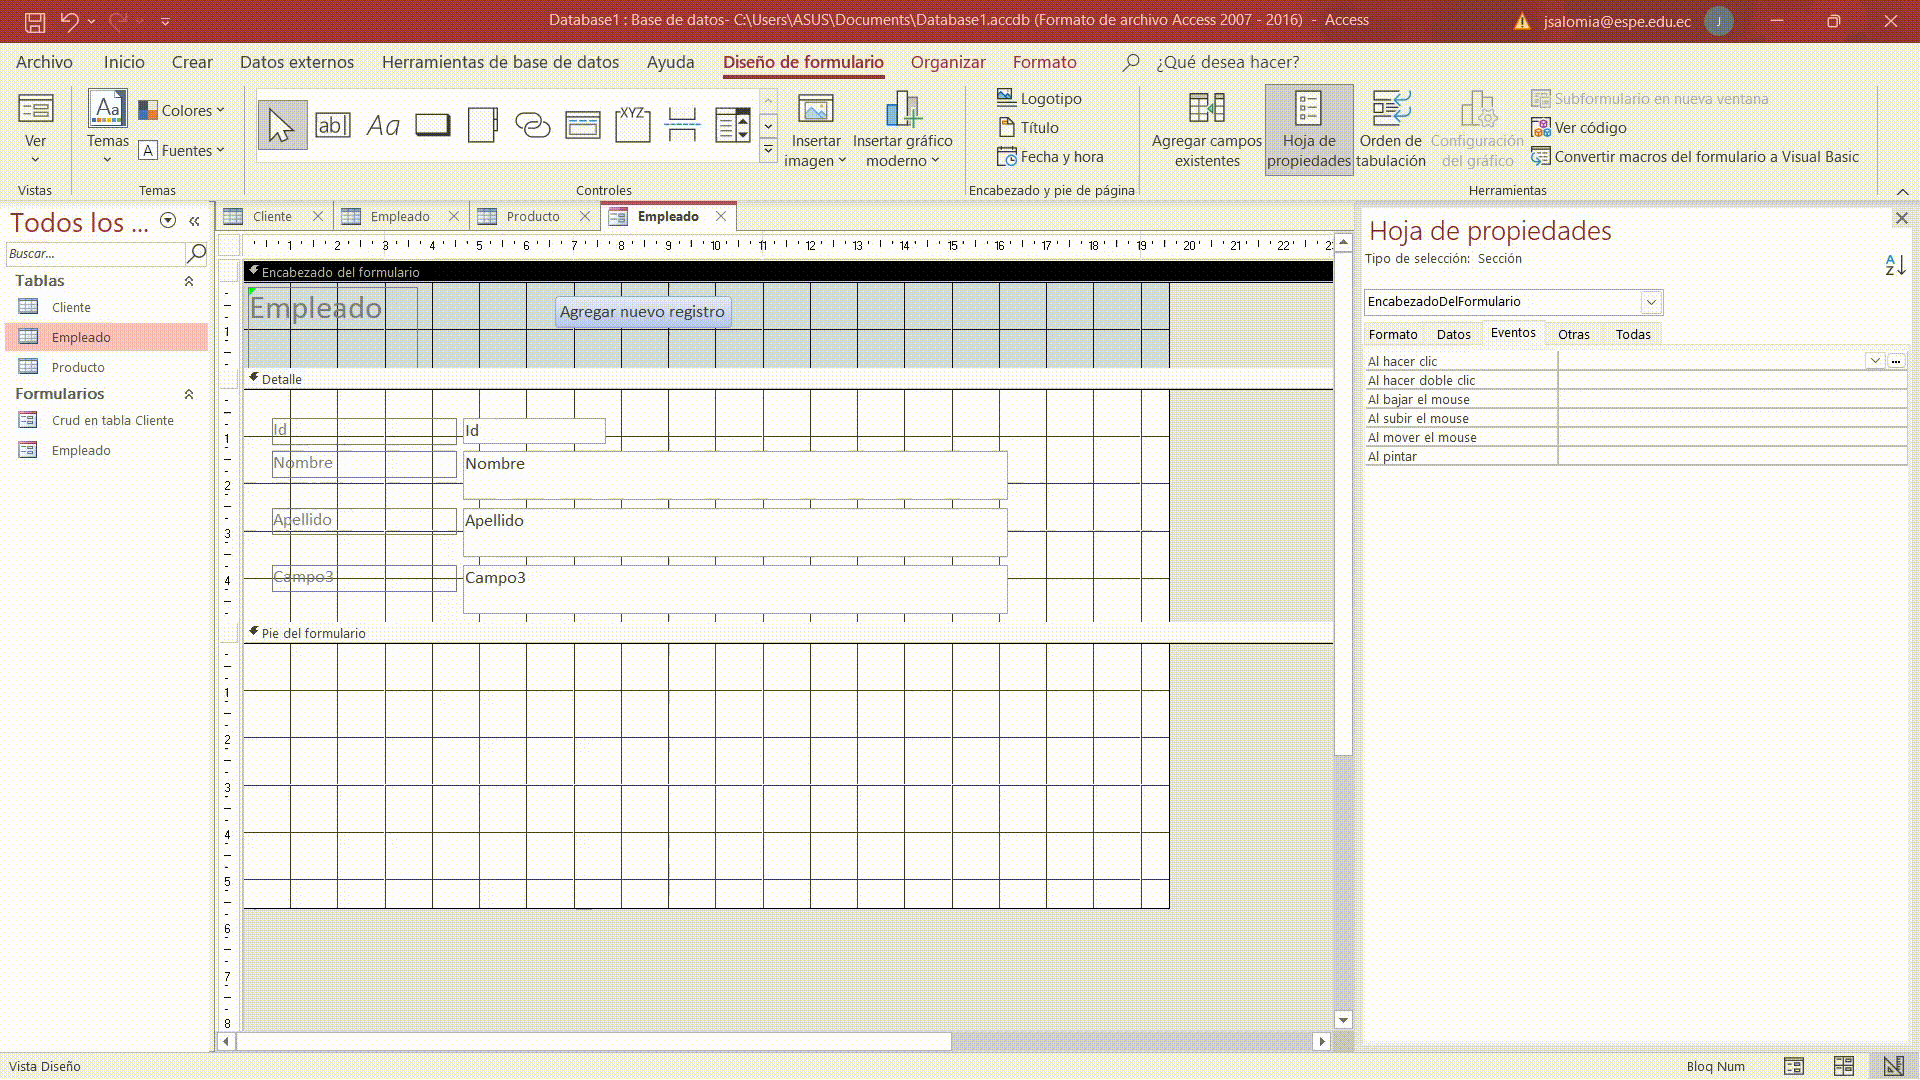Click the vertical scrollbar down arrow
Image resolution: width=1920 pixels, height=1080 pixels.
click(1343, 1020)
